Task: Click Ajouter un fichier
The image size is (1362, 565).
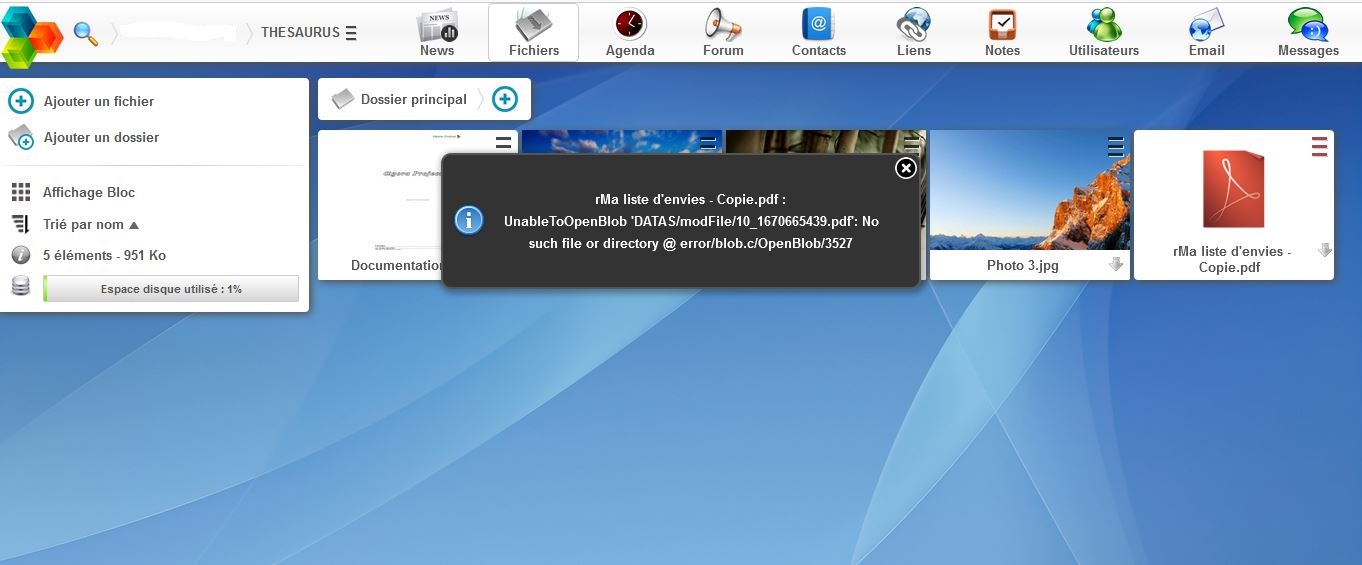Action: [x=98, y=101]
